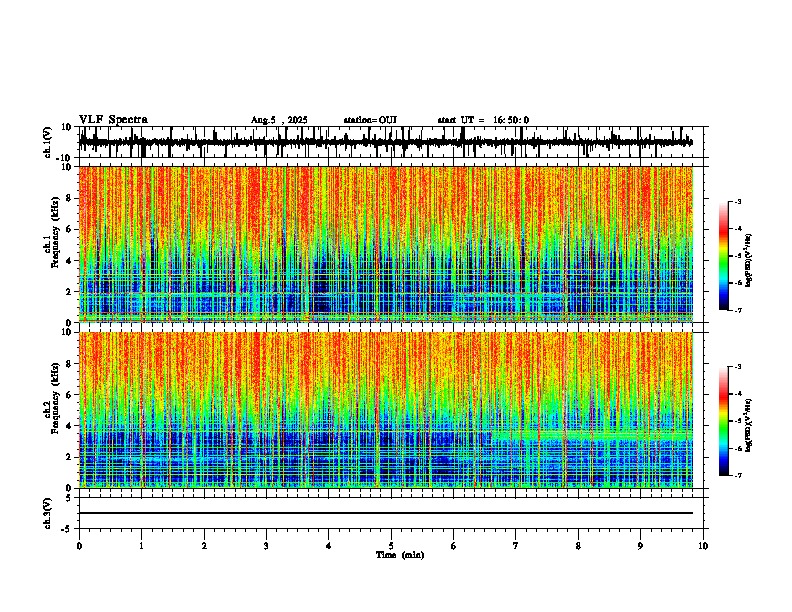792x612 pixels.
Task: Click the "-3" label on ch.2 color scale
Action: (x=738, y=367)
